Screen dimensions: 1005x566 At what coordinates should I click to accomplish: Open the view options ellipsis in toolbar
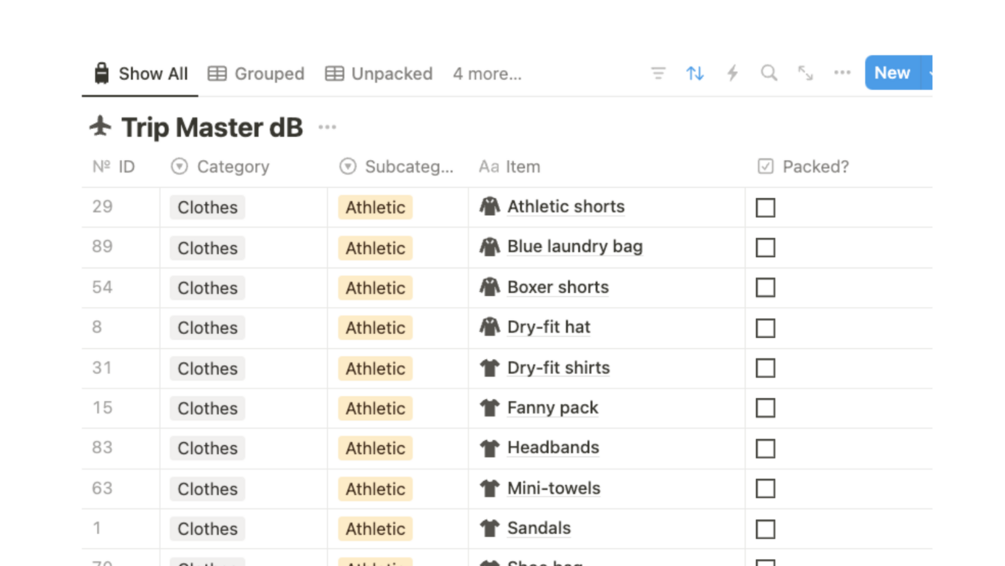[842, 73]
